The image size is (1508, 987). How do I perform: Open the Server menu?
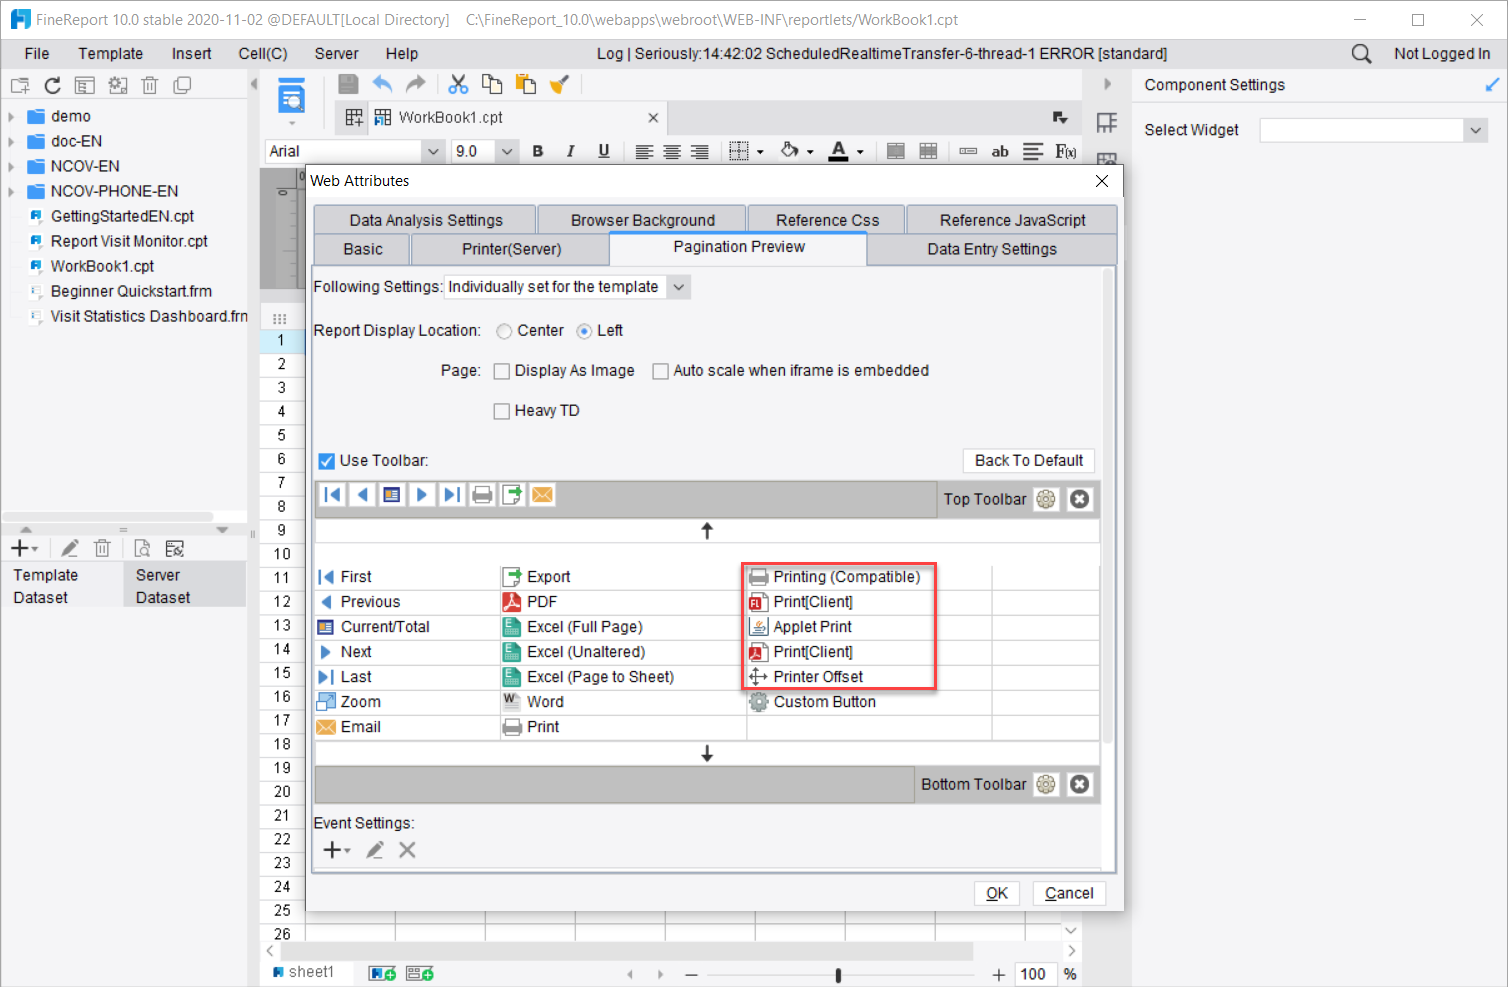tap(336, 54)
